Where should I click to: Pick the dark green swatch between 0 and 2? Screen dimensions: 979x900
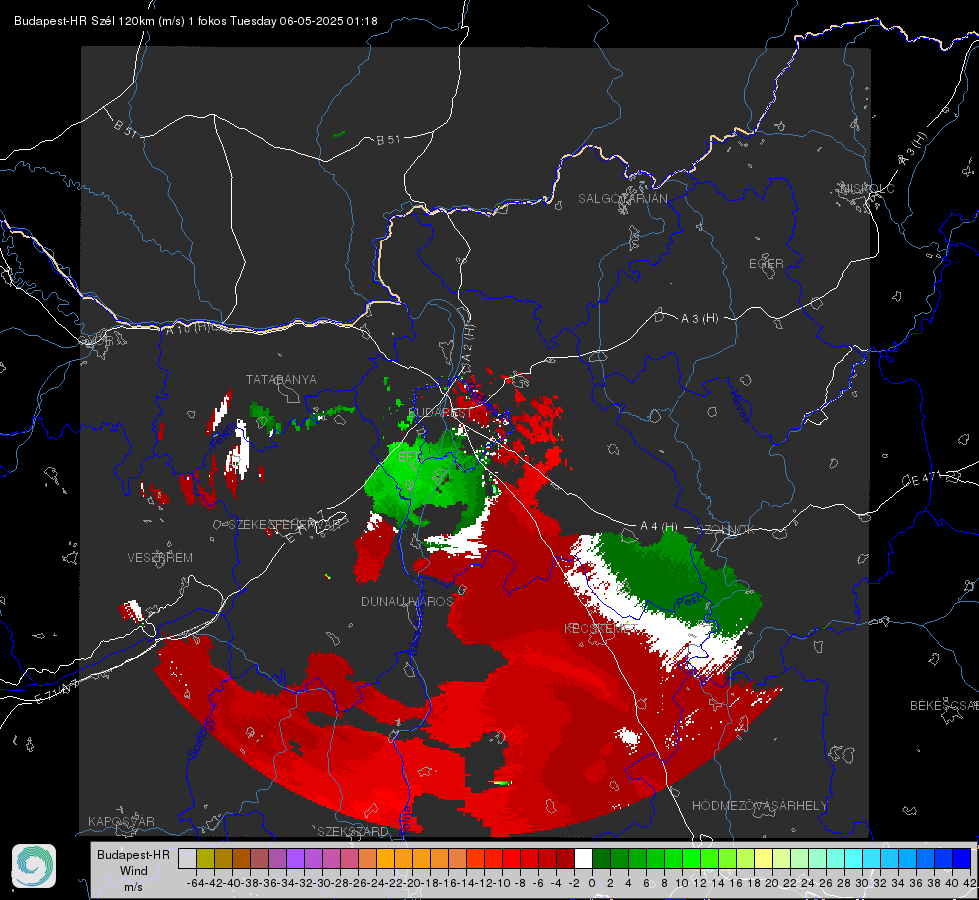pyautogui.click(x=601, y=859)
